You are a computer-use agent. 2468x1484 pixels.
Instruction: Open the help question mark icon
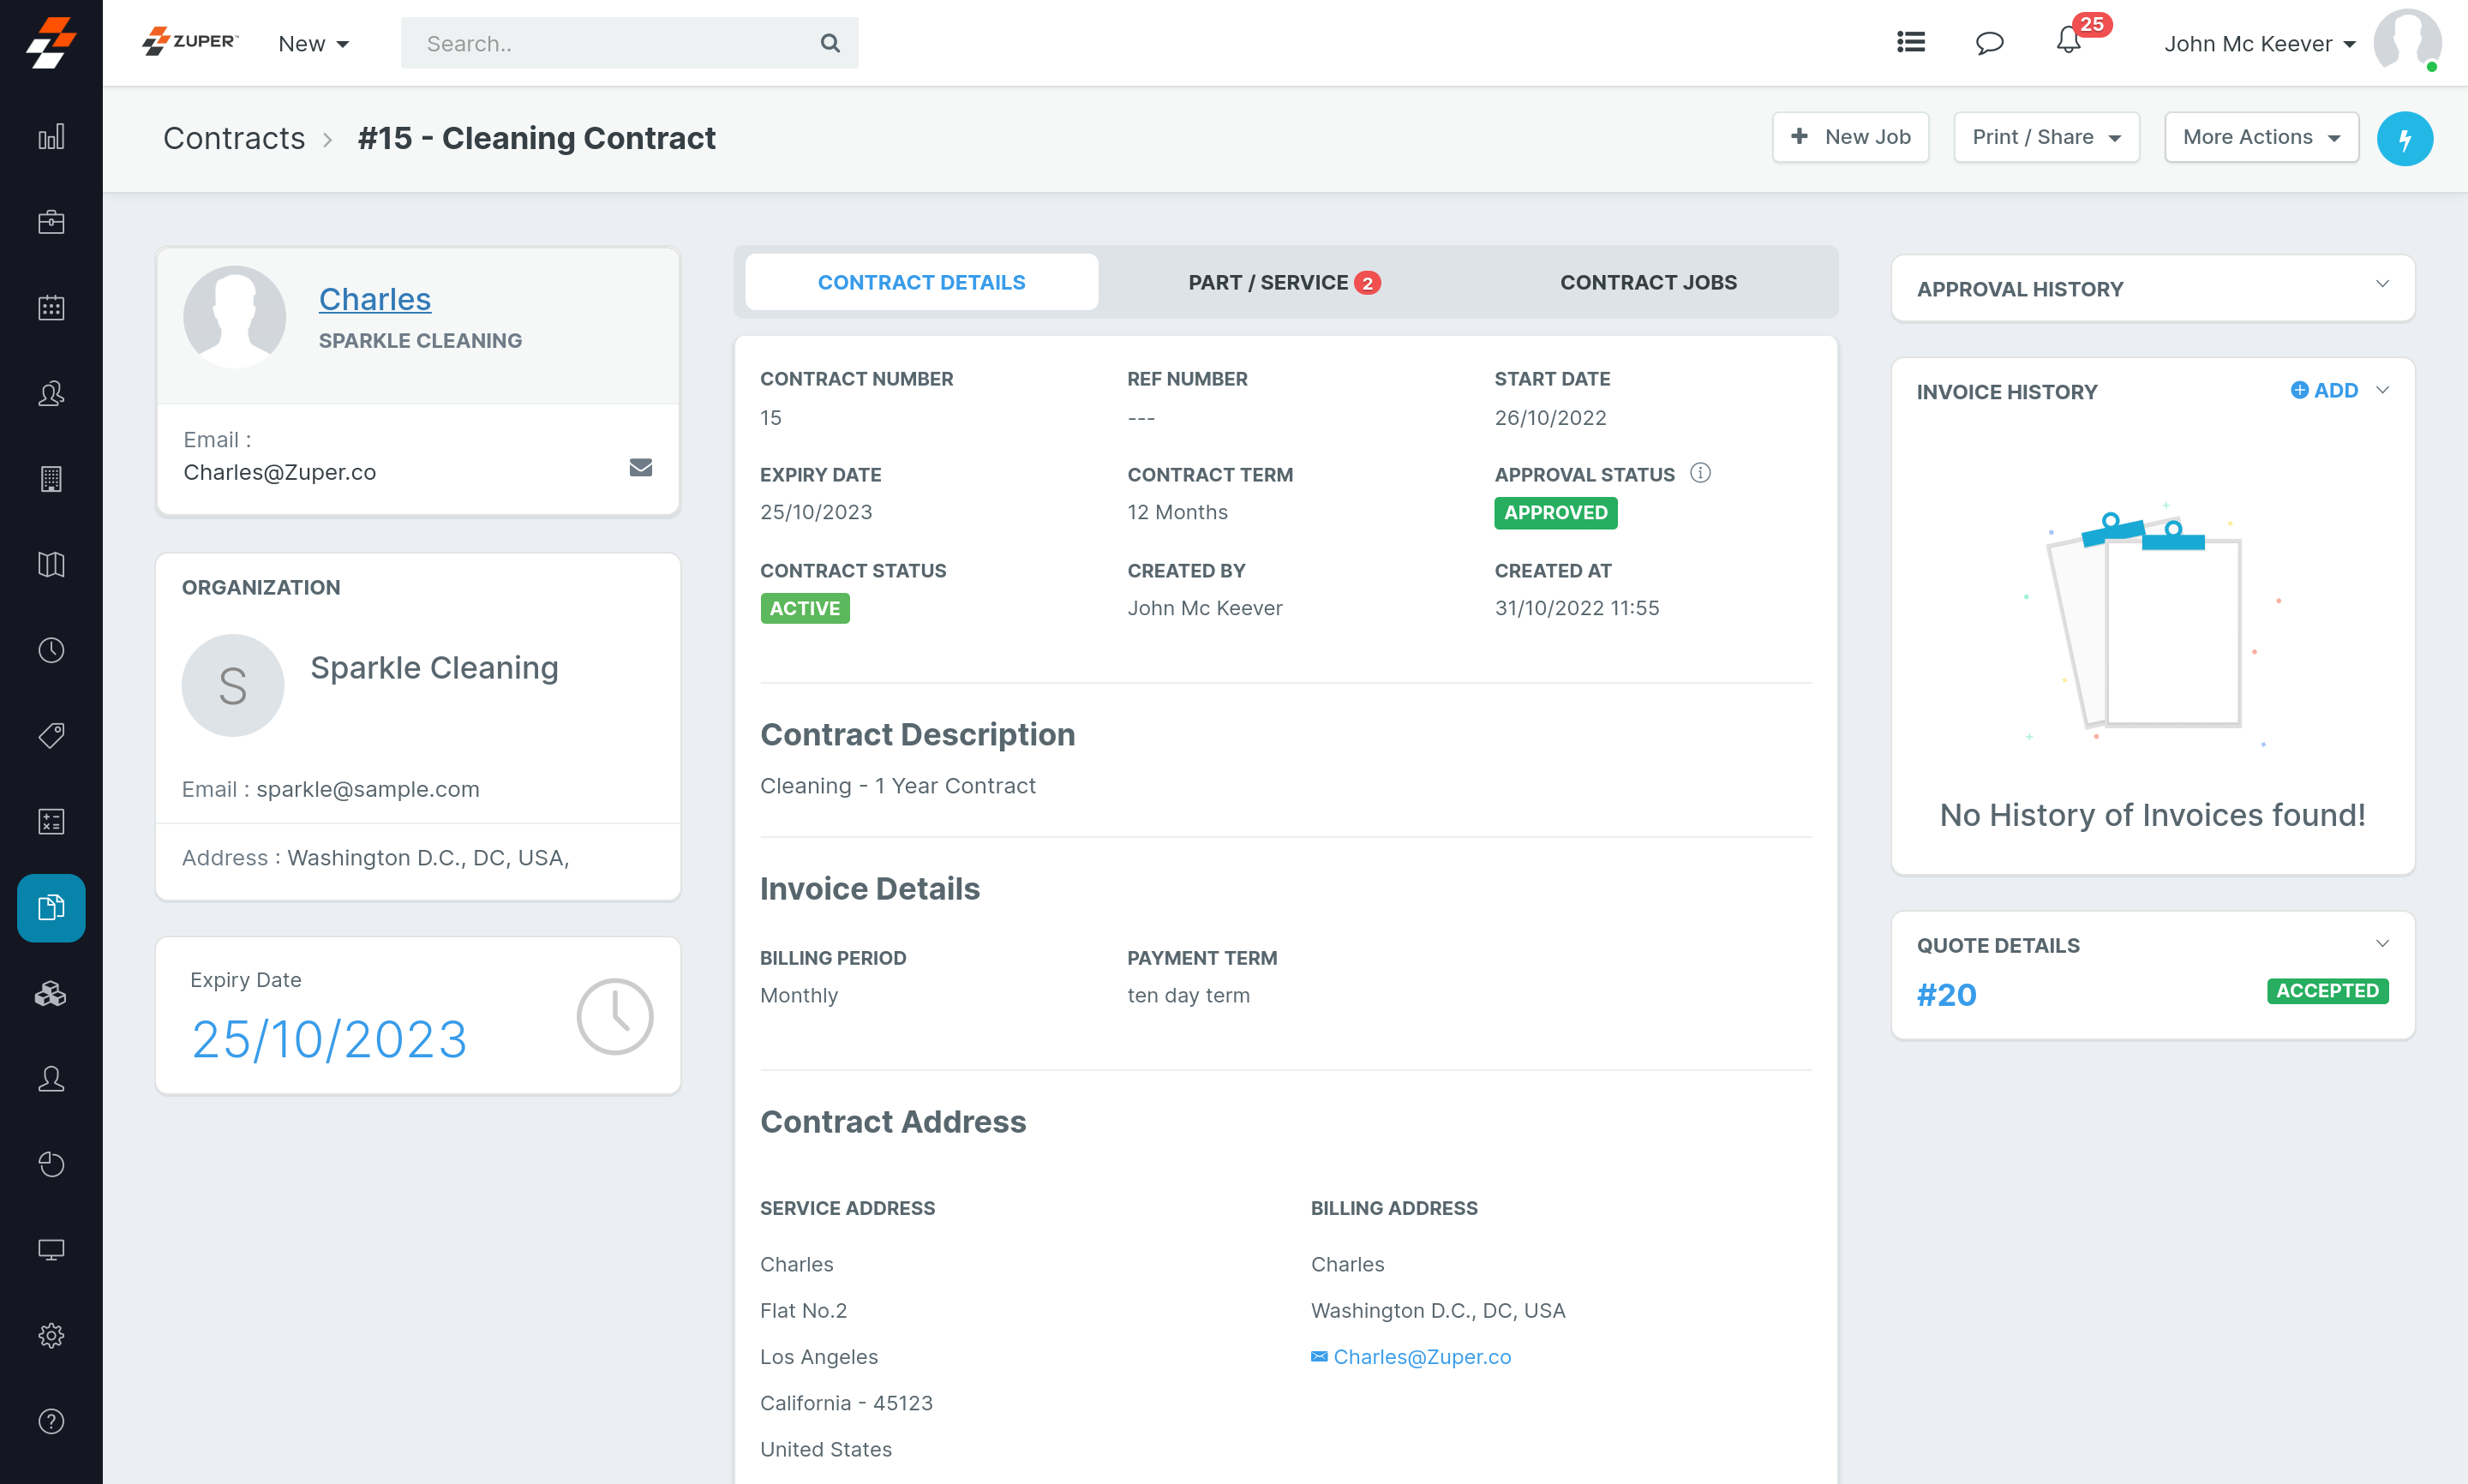pos(51,1421)
